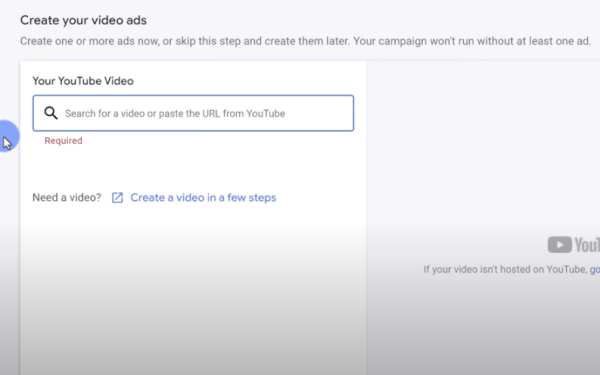This screenshot has width=600, height=375.
Task: Click the external link icon beside Create a video
Action: [x=117, y=197]
